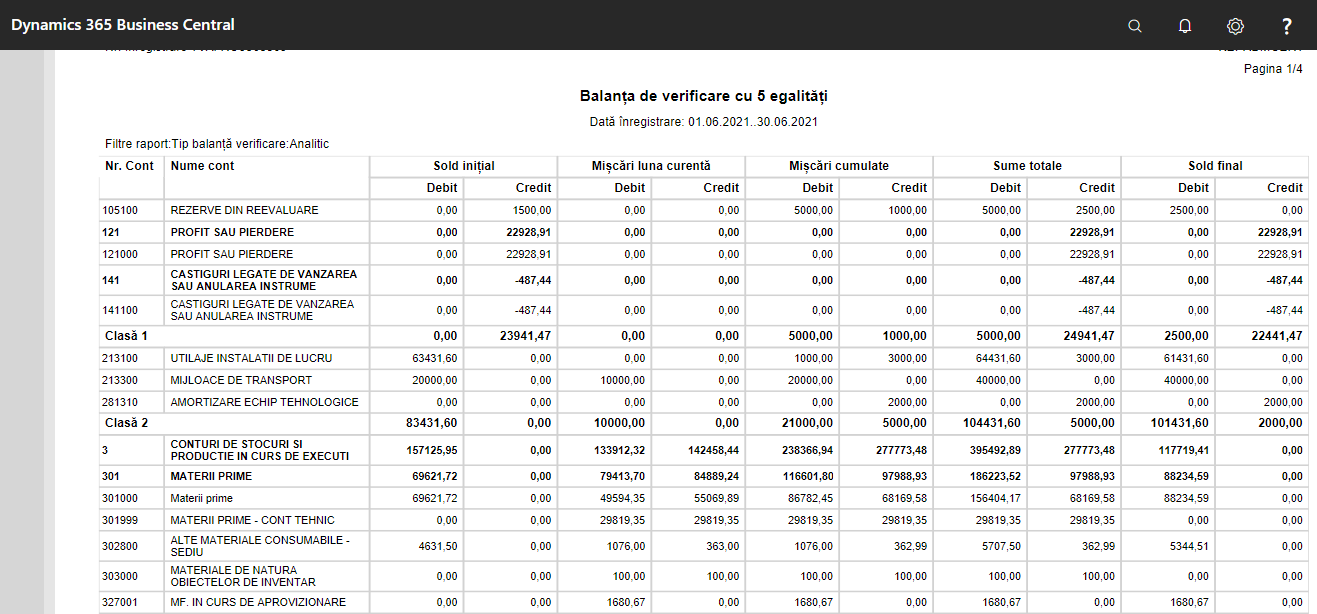The height and width of the screenshot is (614, 1317).
Task: Click the PROFIT SAU PIERDERE account row
Action: click(x=230, y=232)
